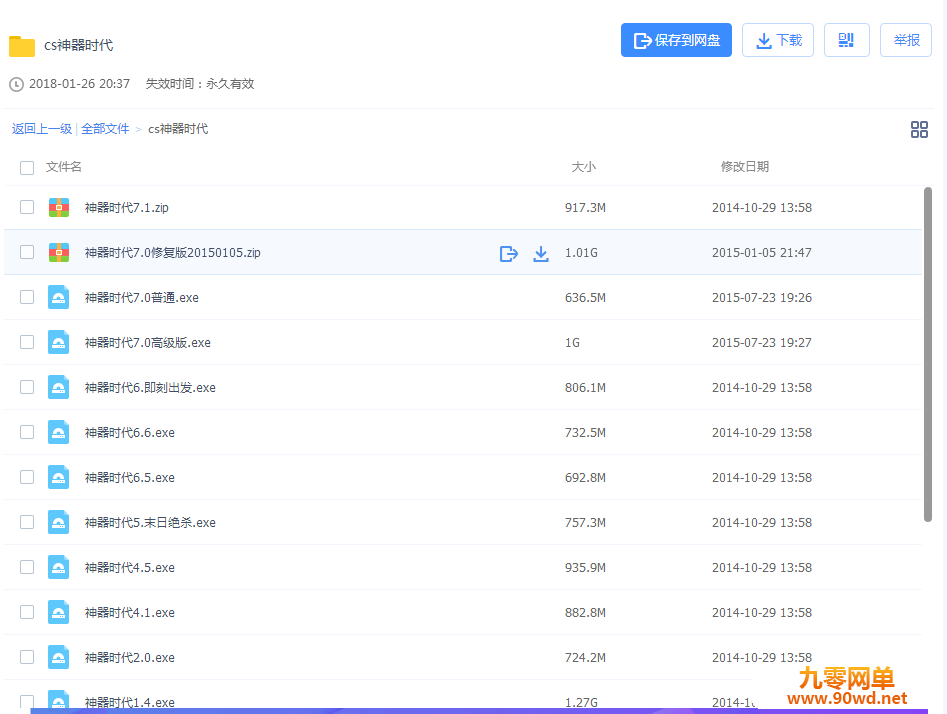
Task: Click the exe icon of 神器时代6.5.exe
Action: pyautogui.click(x=59, y=477)
